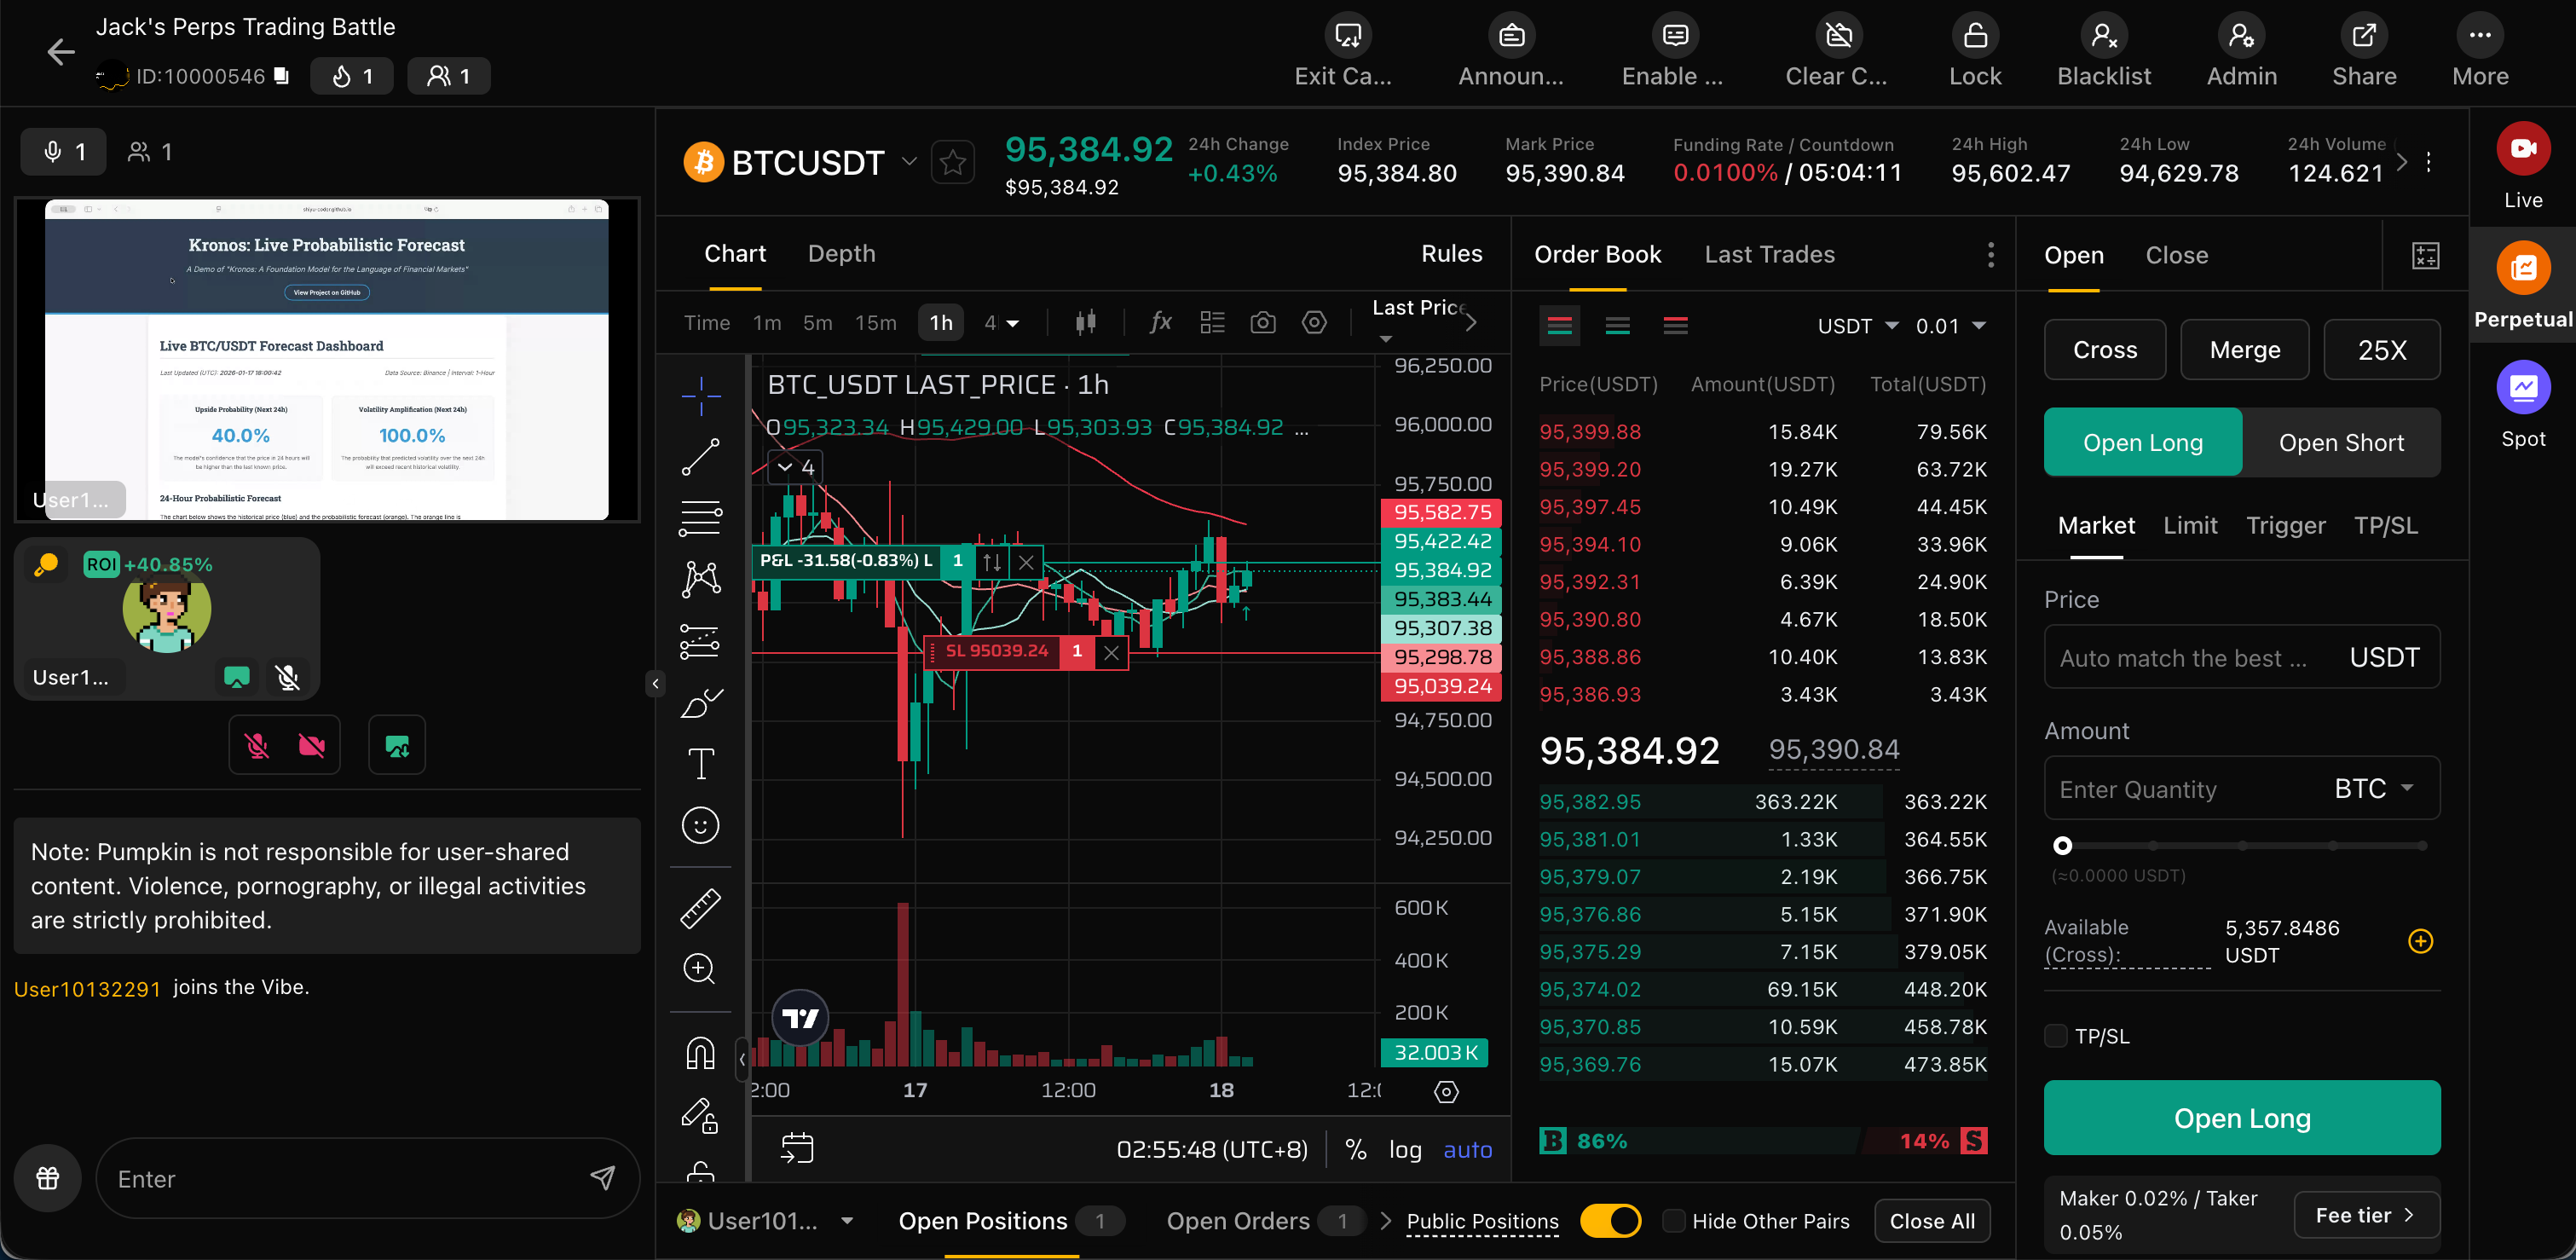Switch to the Last Trades tab

[x=1769, y=255]
